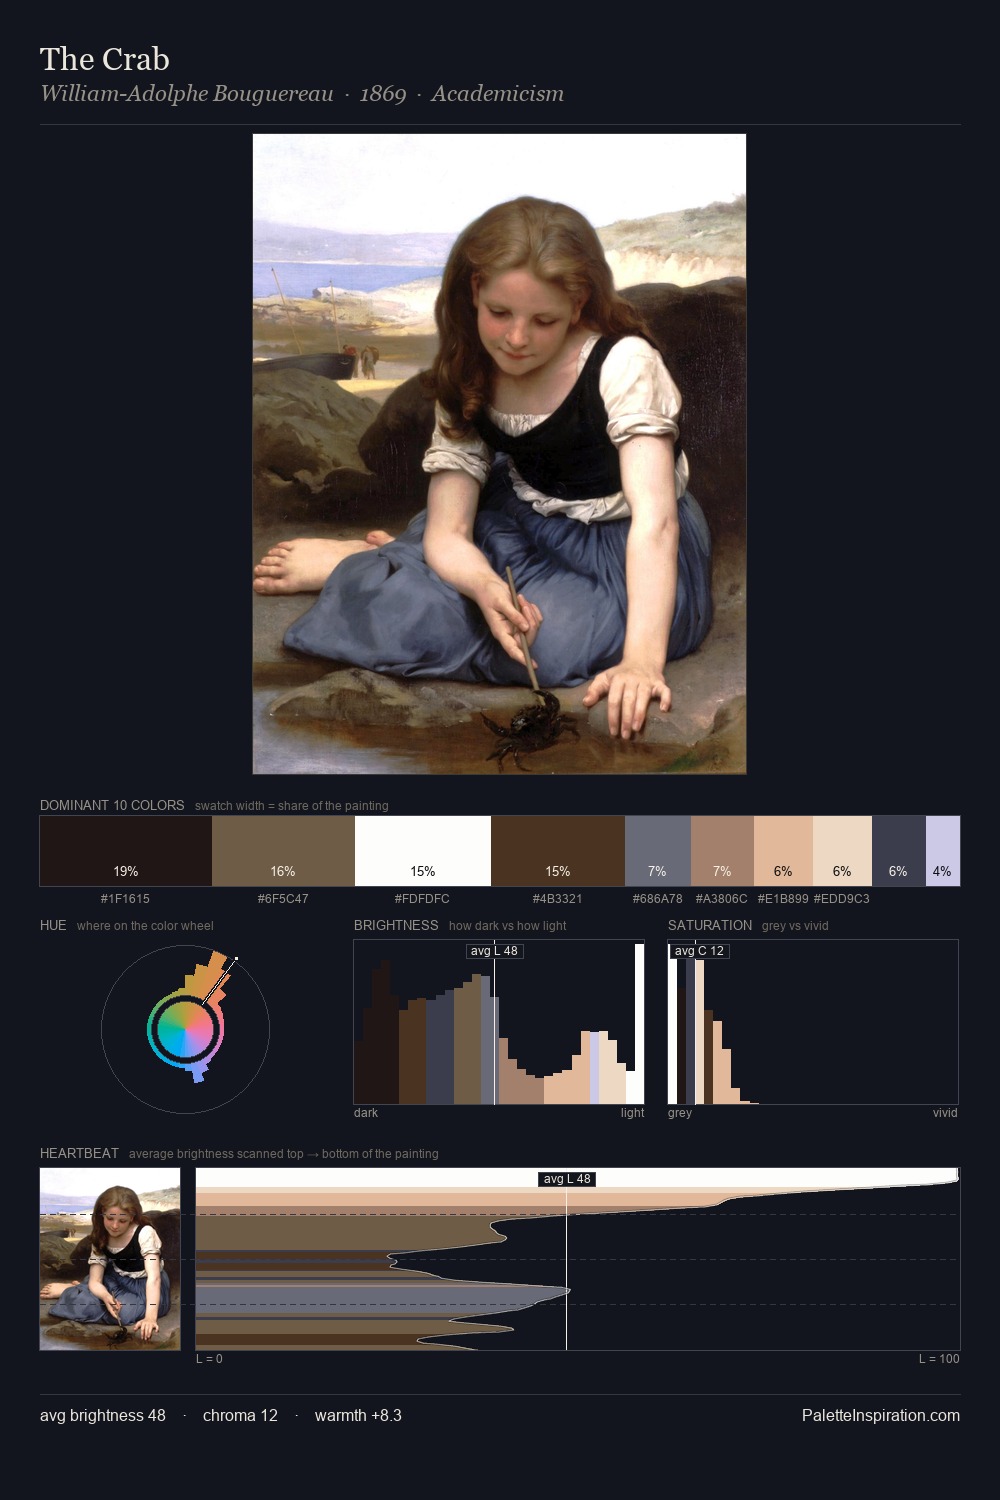Click the hex code #EDD9C3 label
The width and height of the screenshot is (1000, 1500).
pyautogui.click(x=841, y=899)
